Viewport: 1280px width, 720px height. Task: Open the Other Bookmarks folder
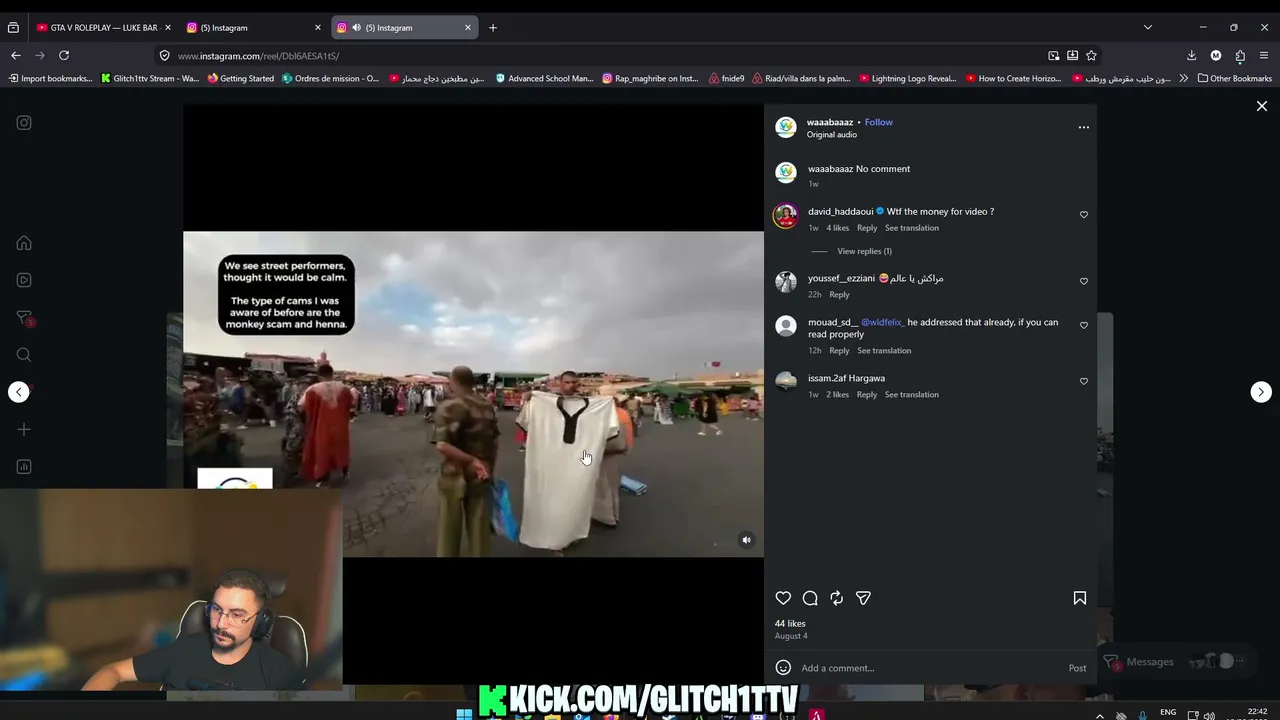1235,78
